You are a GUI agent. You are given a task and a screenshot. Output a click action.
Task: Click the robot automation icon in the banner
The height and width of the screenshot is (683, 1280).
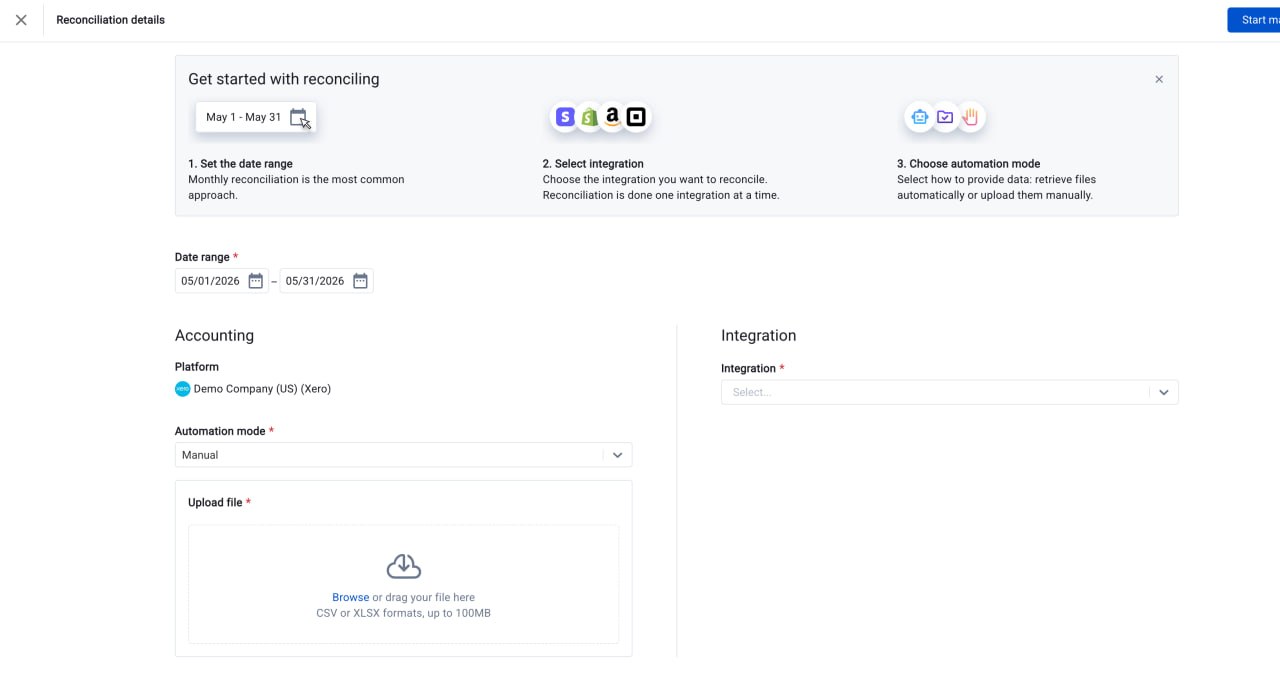pos(920,117)
